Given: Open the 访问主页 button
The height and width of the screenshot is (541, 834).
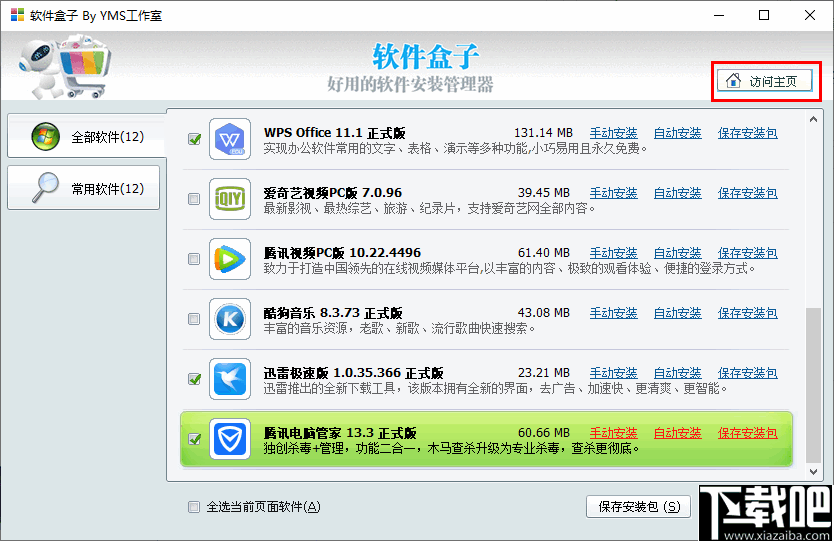Looking at the screenshot, I should click(x=764, y=81).
